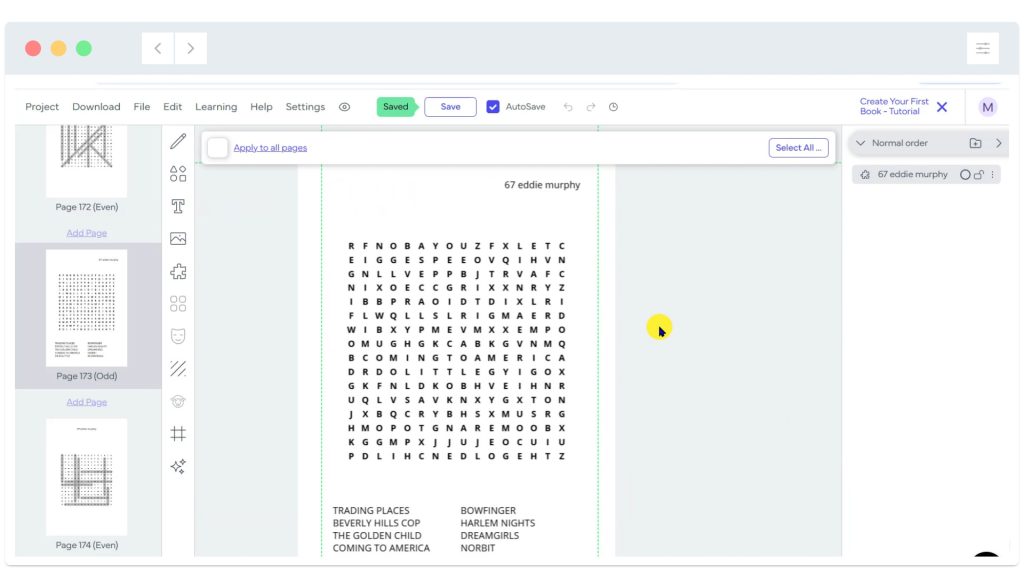Add a new folder in layers panel
This screenshot has width=1024, height=587.
tap(975, 143)
